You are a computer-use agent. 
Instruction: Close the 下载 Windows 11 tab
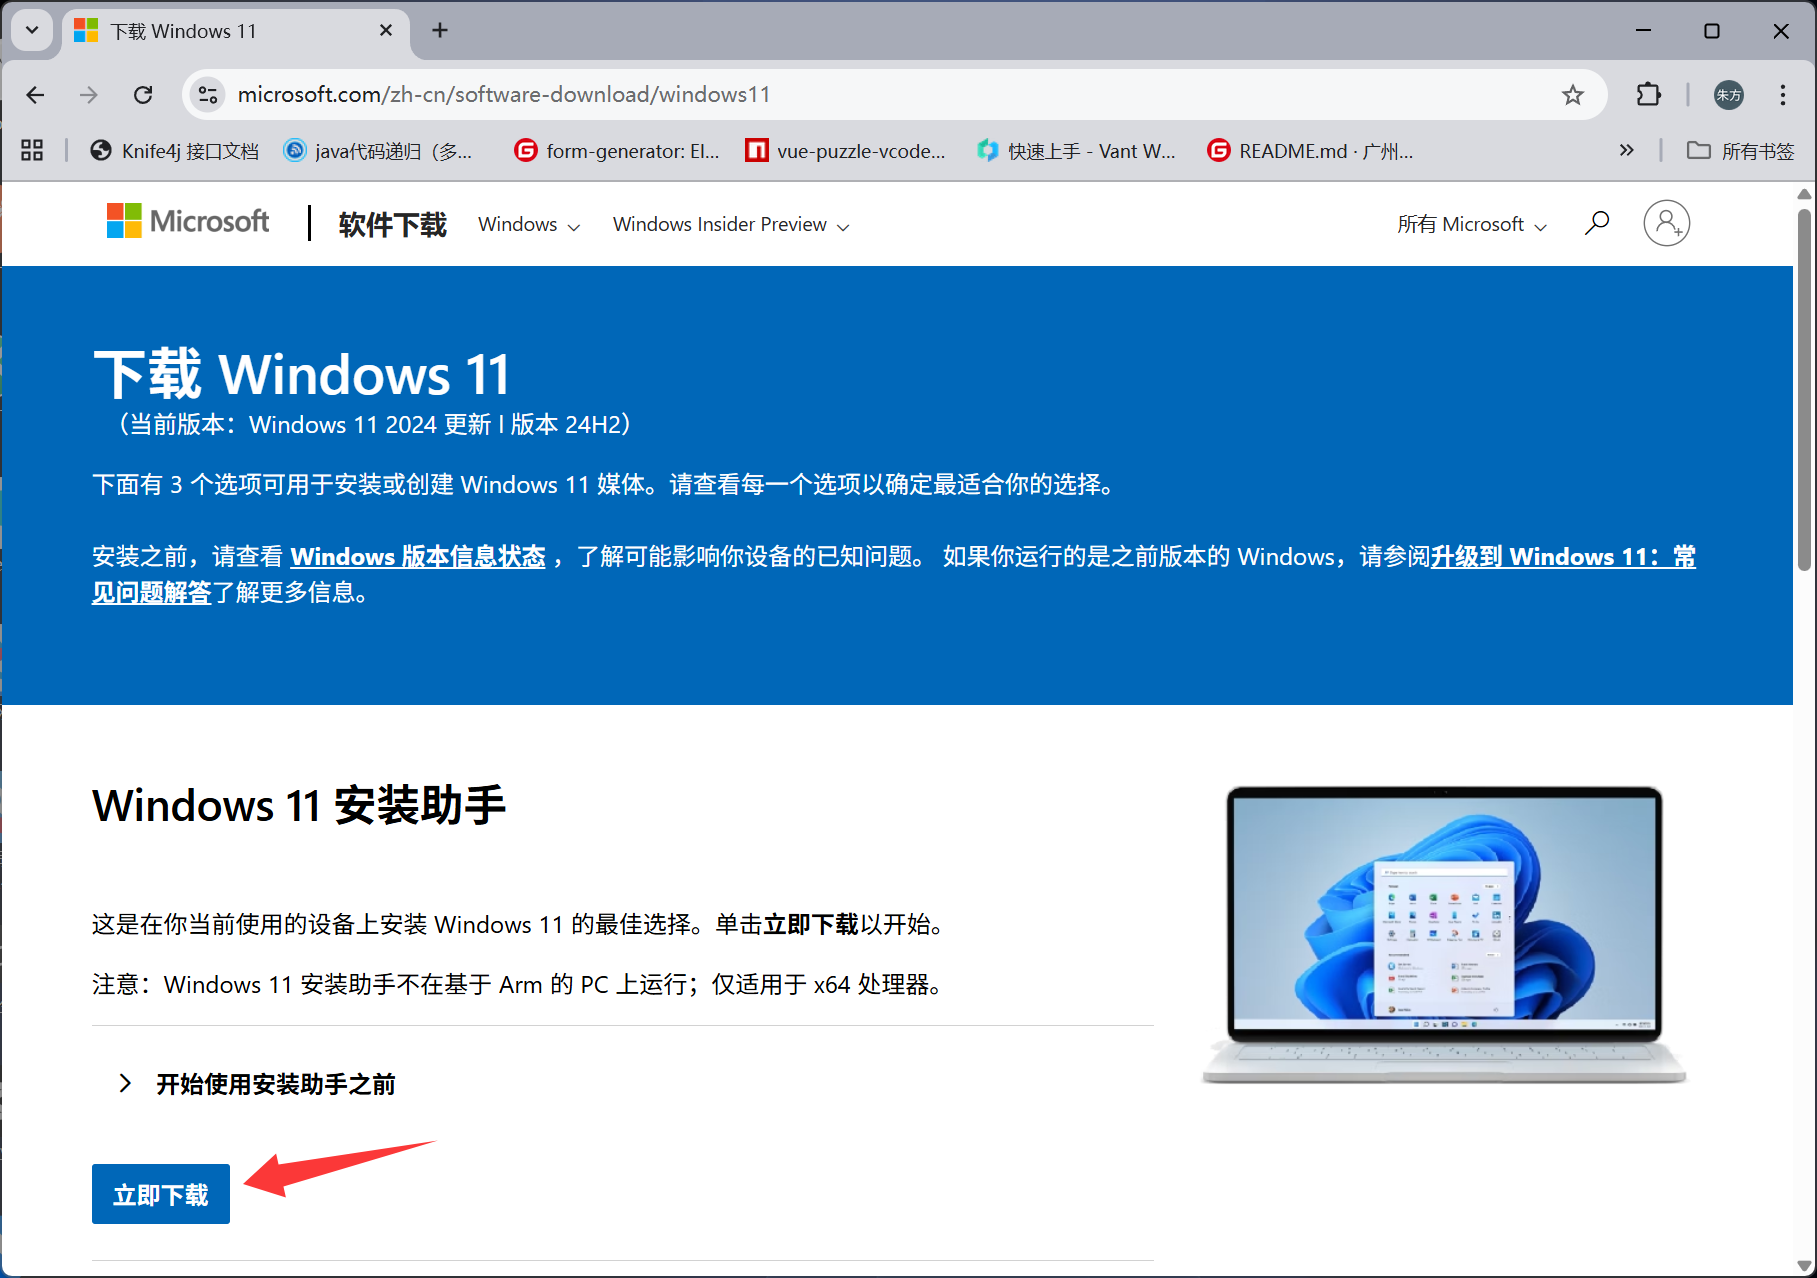[386, 31]
